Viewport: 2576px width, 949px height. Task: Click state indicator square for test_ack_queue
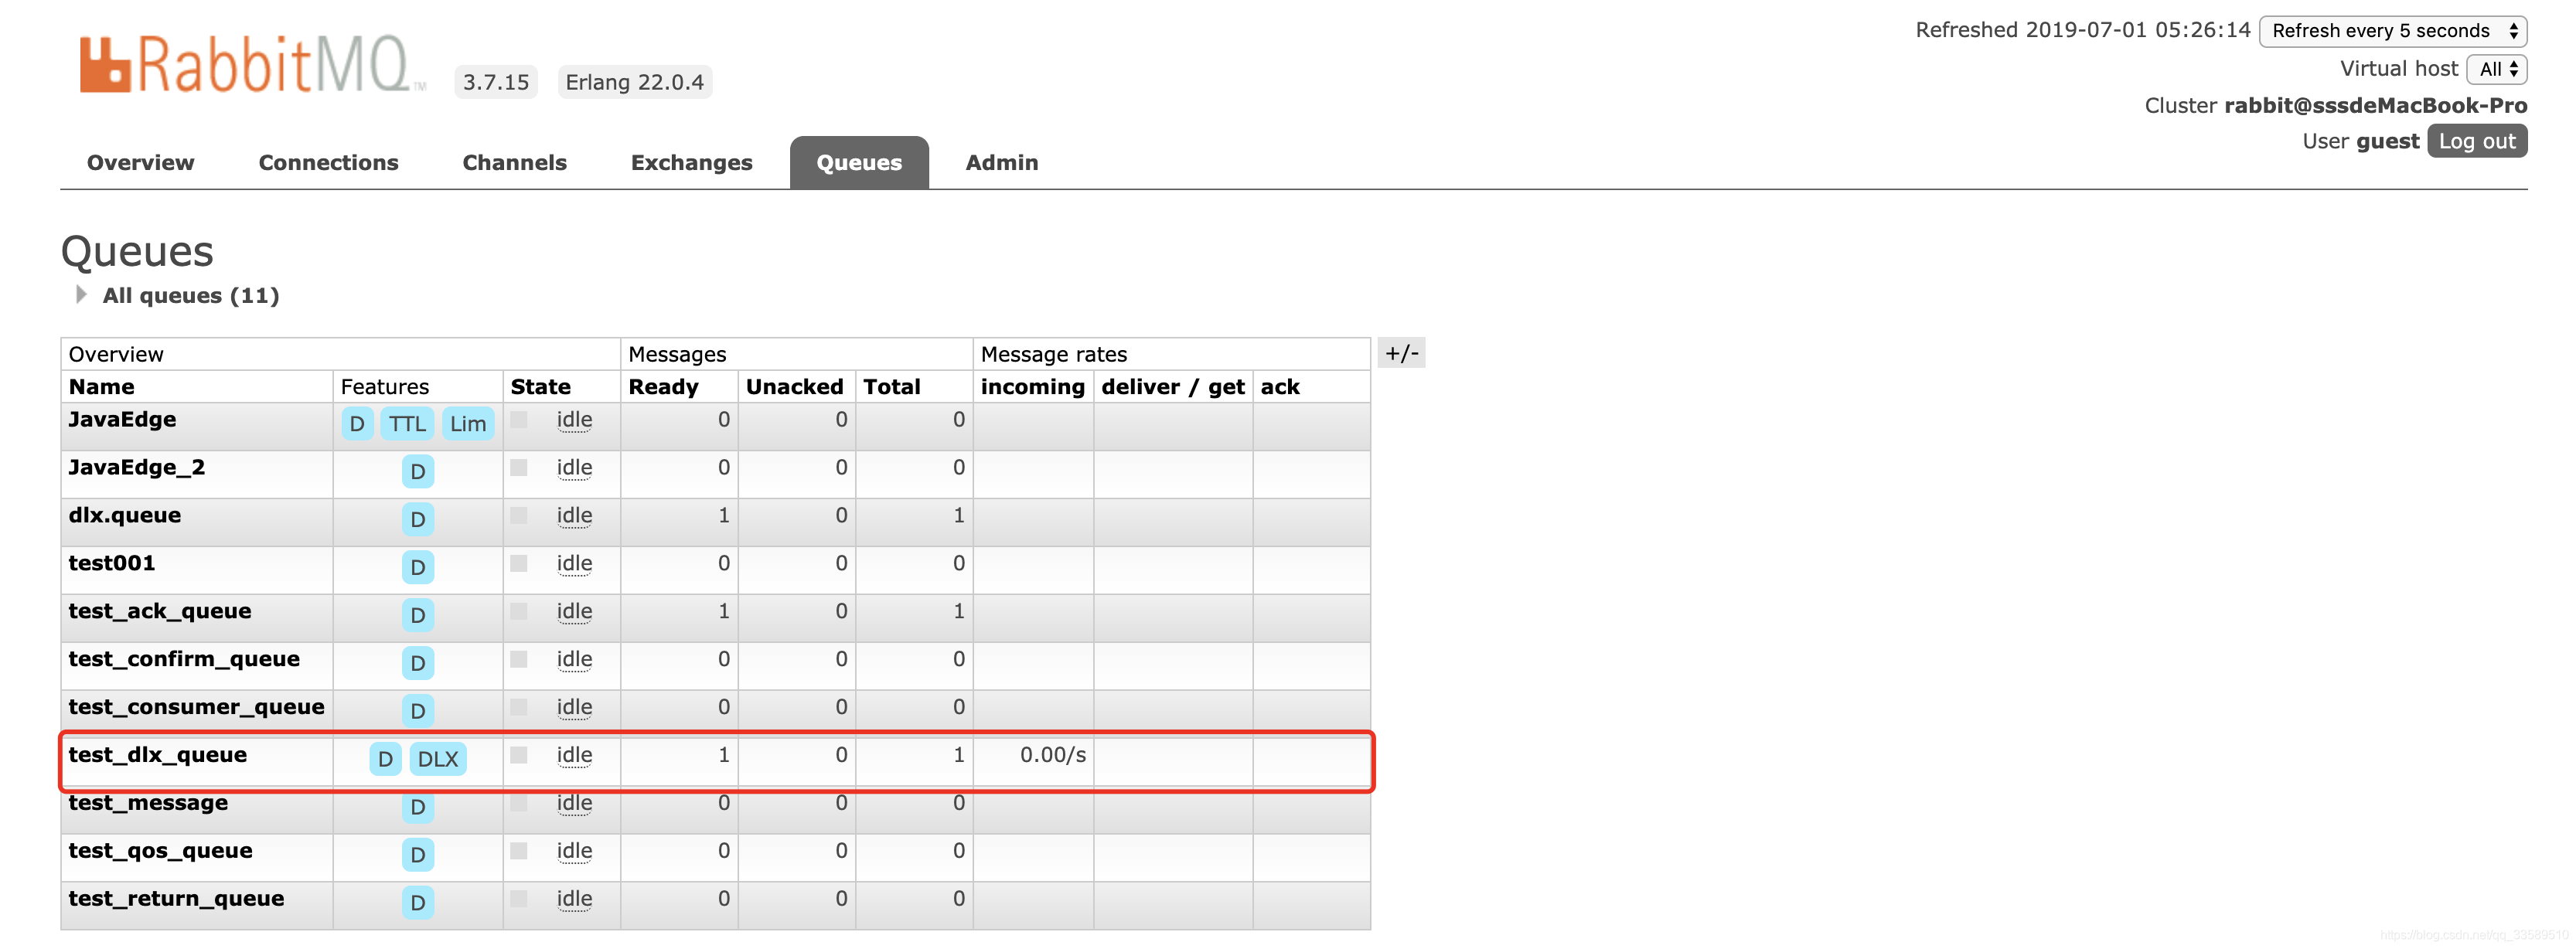518,612
